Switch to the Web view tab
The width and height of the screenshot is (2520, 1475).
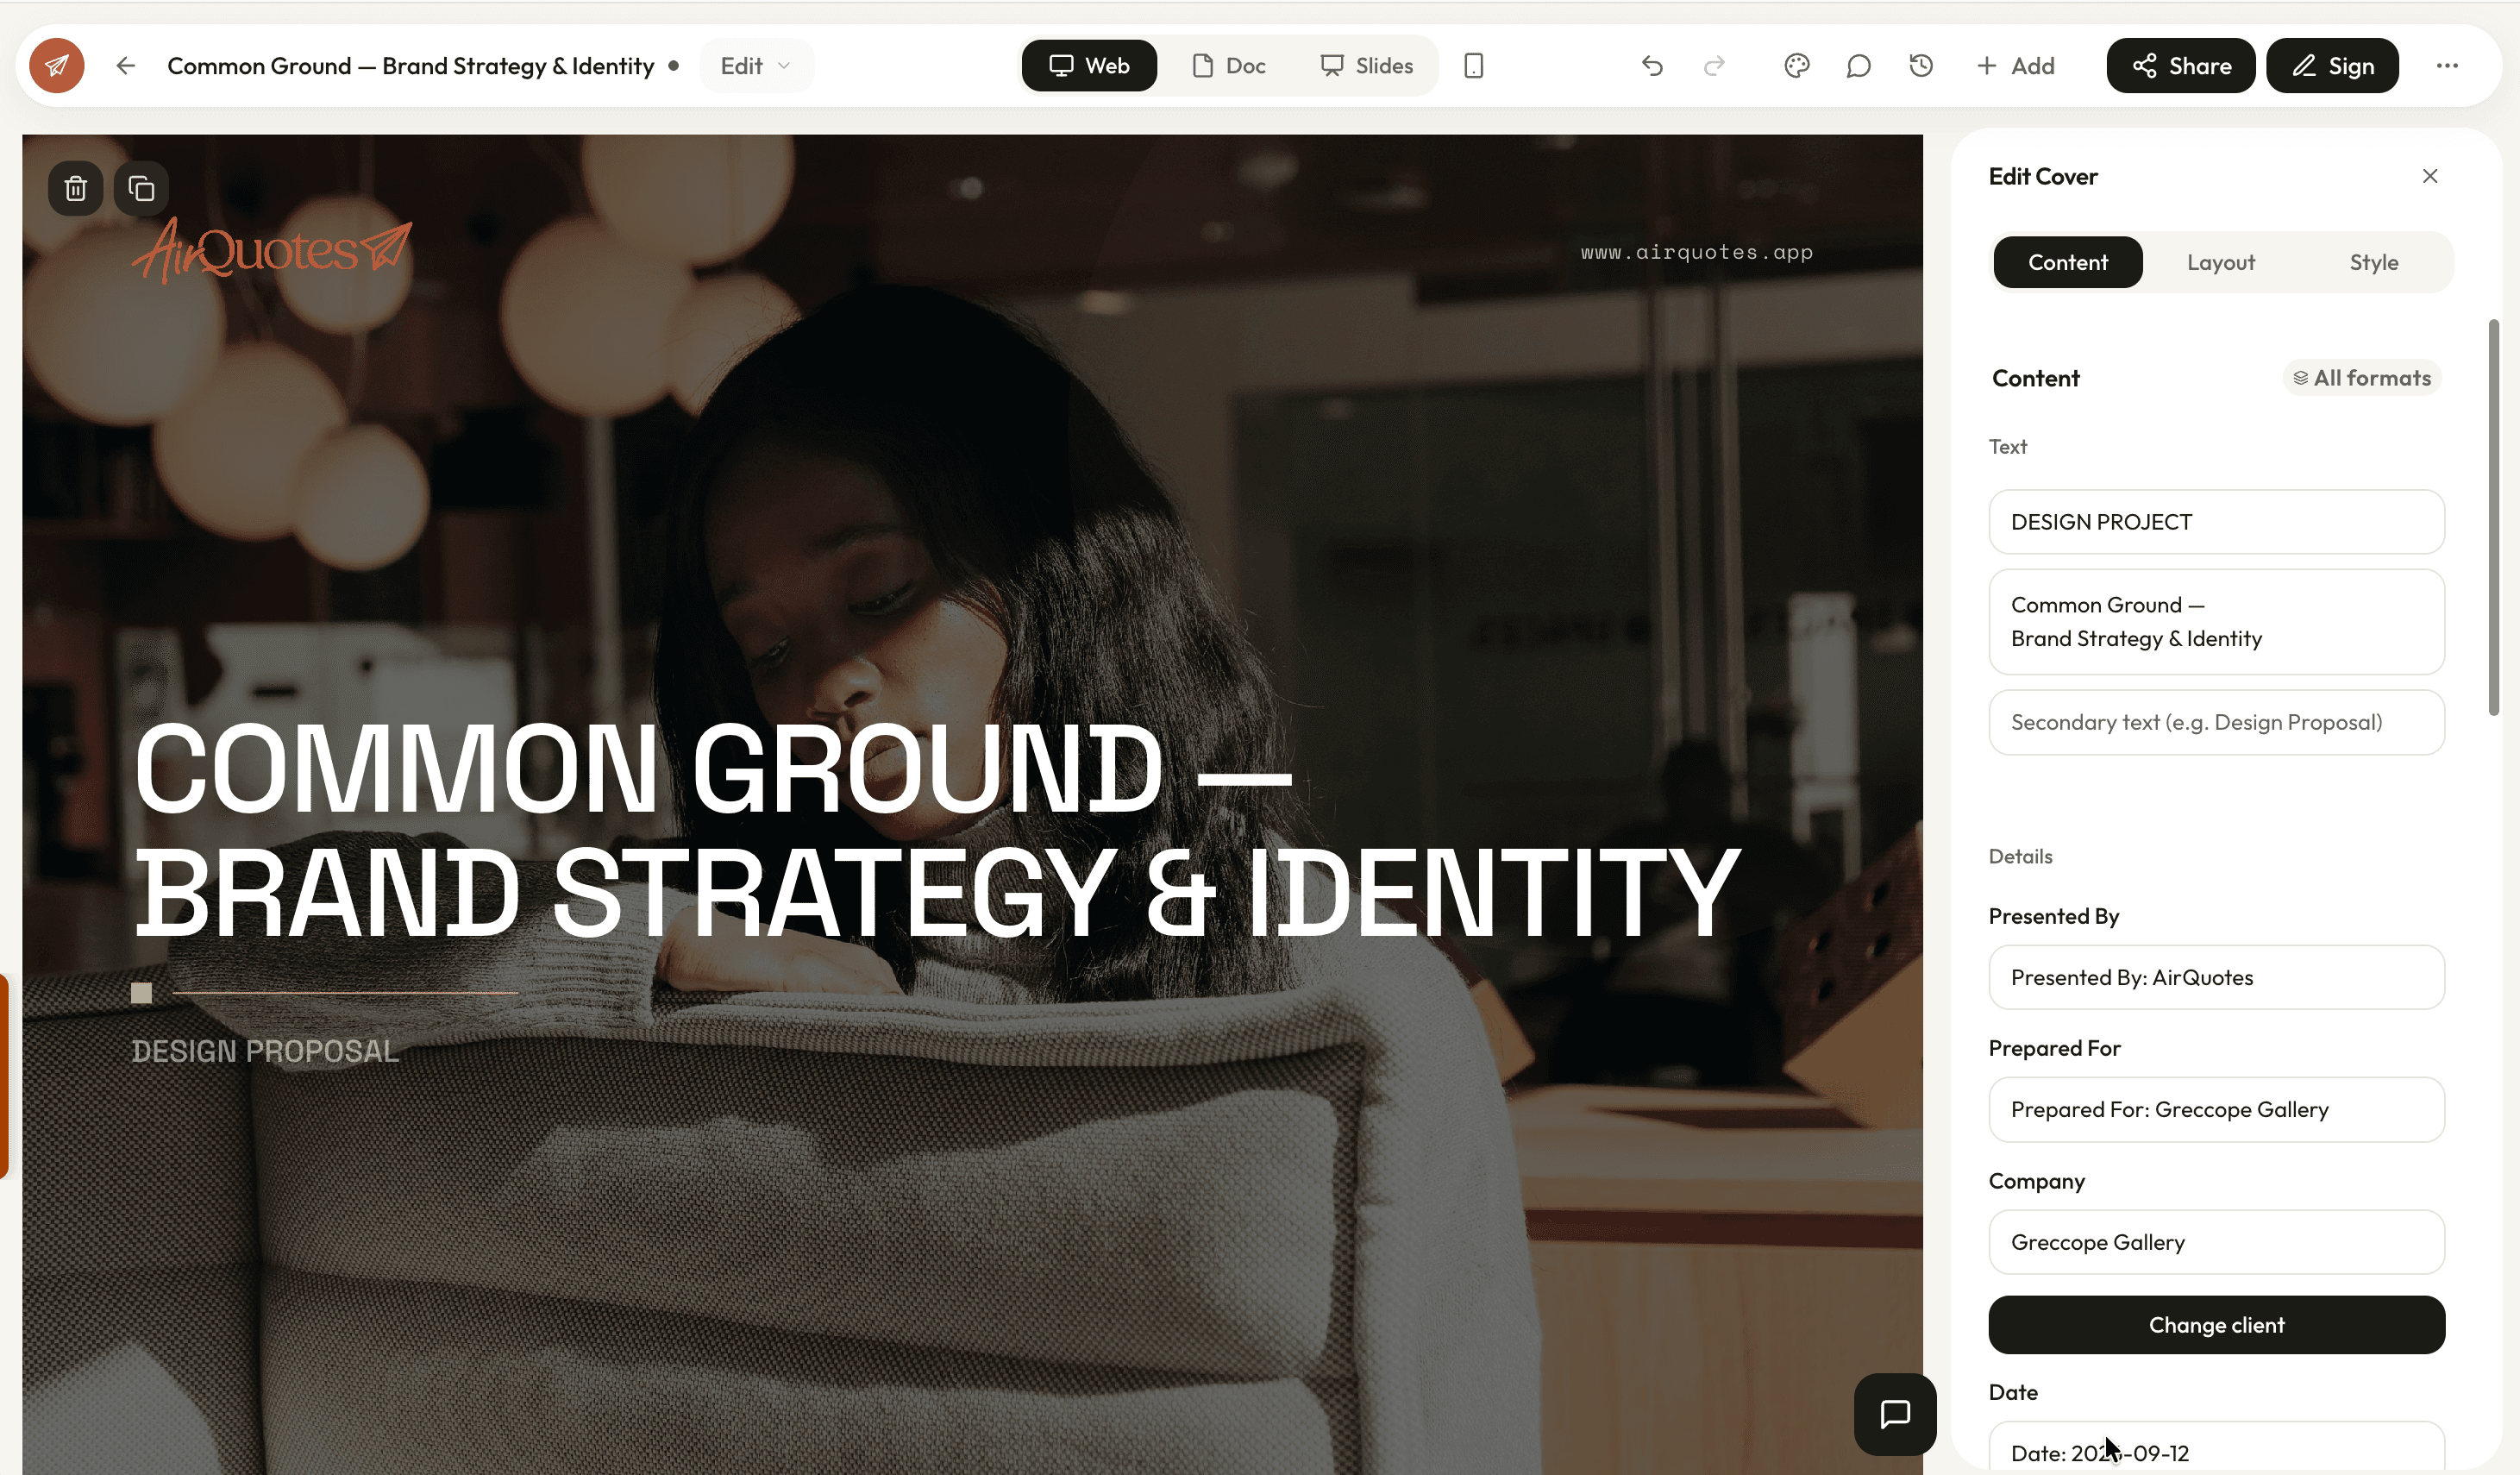1089,66
